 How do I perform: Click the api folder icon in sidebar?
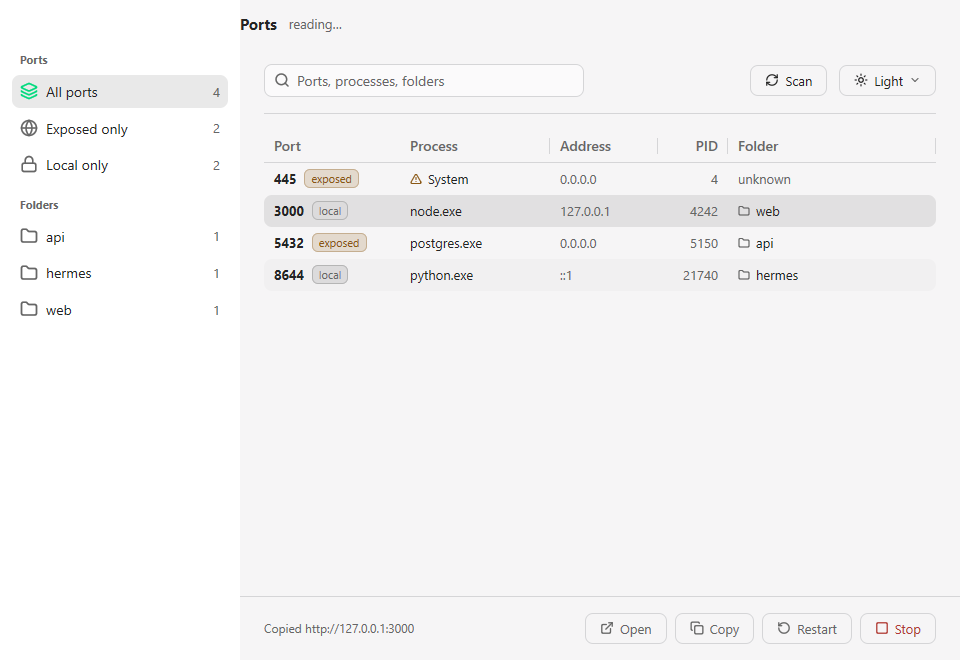click(x=29, y=236)
